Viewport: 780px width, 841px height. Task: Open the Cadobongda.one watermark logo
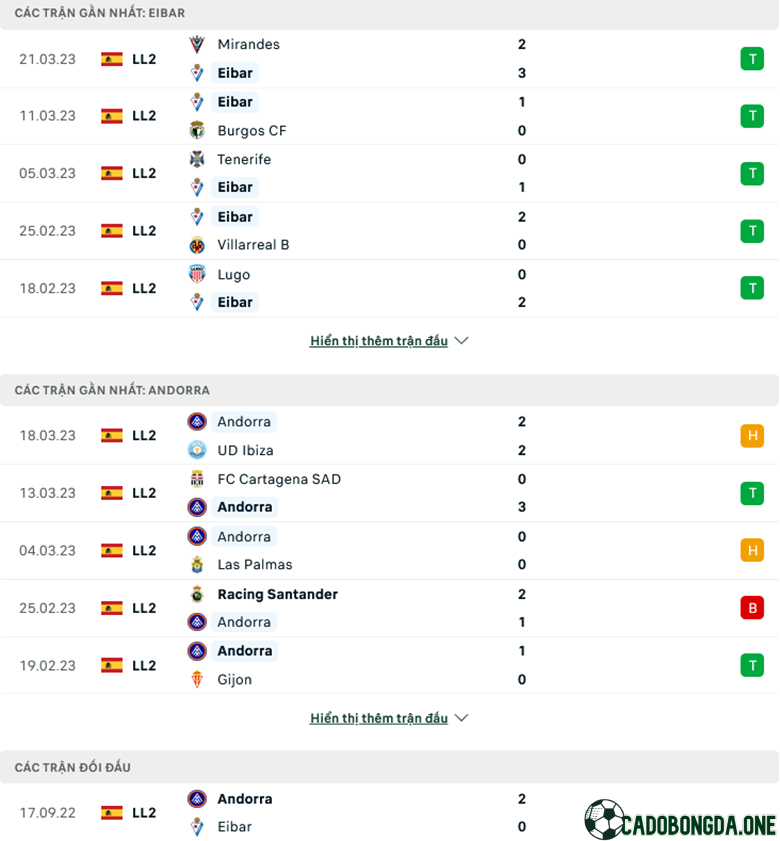coord(680,820)
